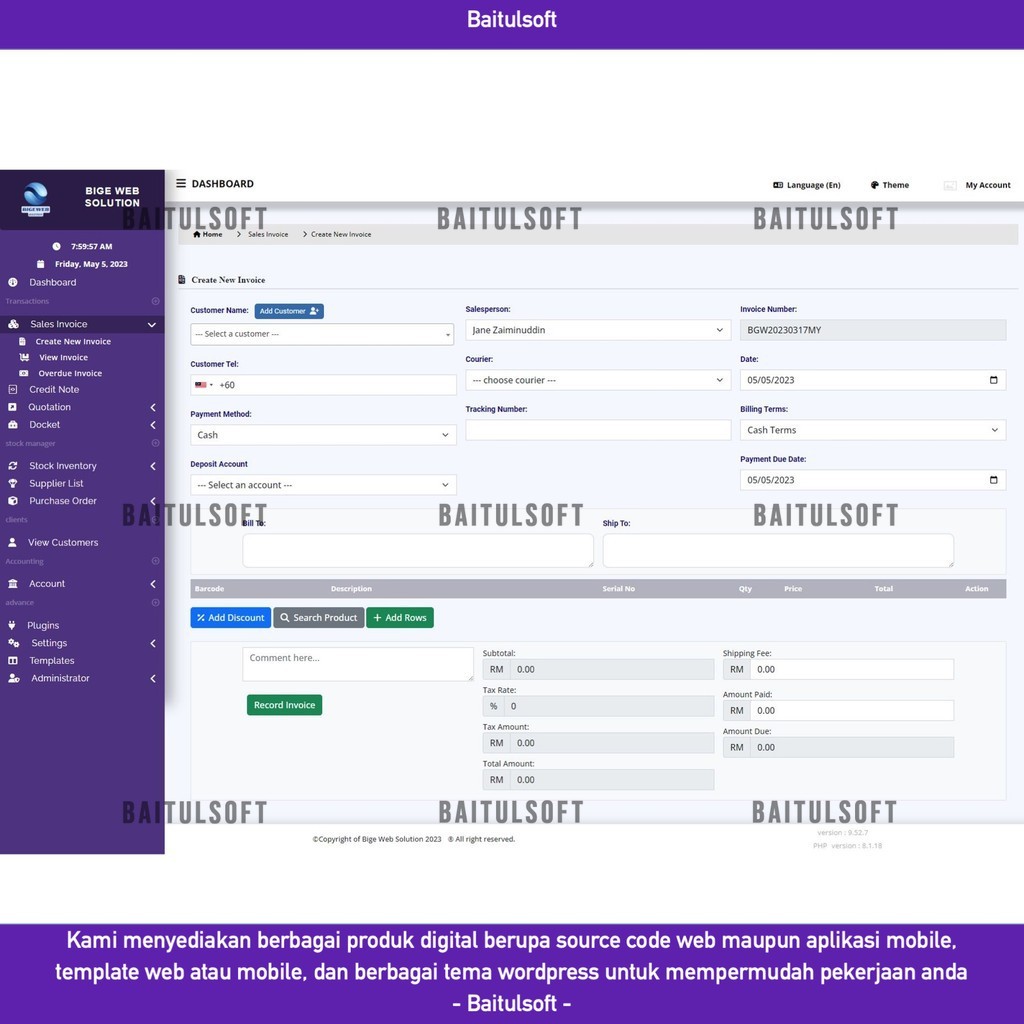Viewport: 1024px width, 1024px height.
Task: Open the Payment Due Date calendar icon
Action: point(993,480)
